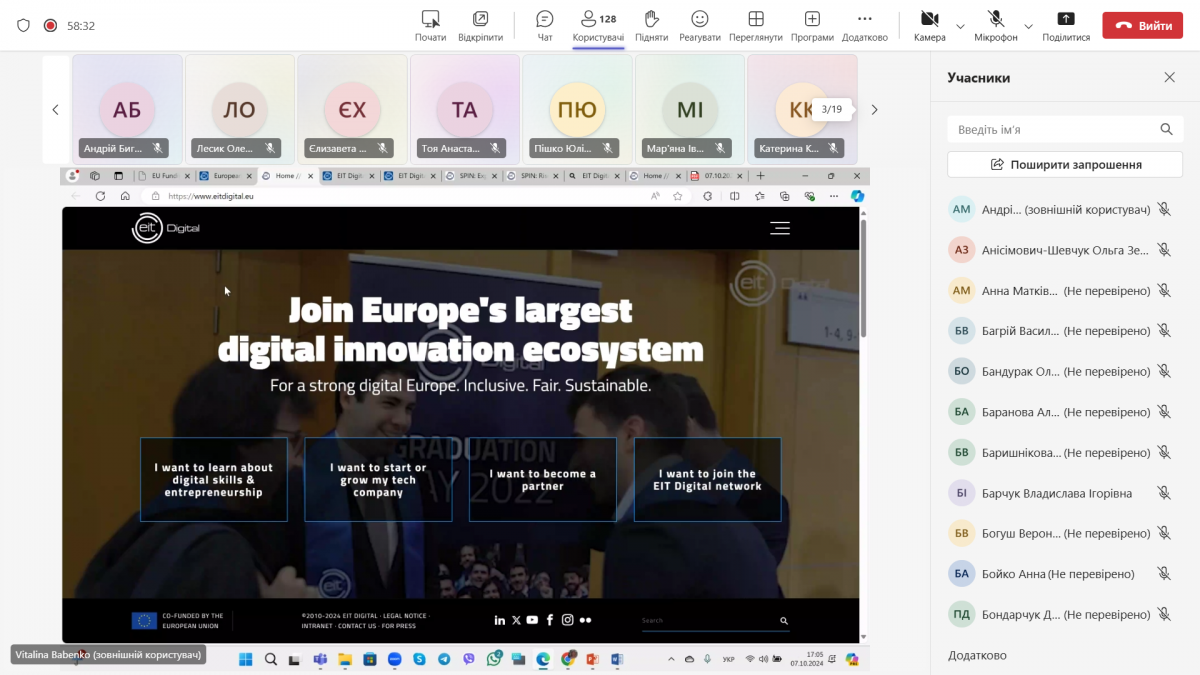This screenshot has height=675, width=1200.
Task: Toggle the Camera (Камера) on
Action: pos(928,26)
